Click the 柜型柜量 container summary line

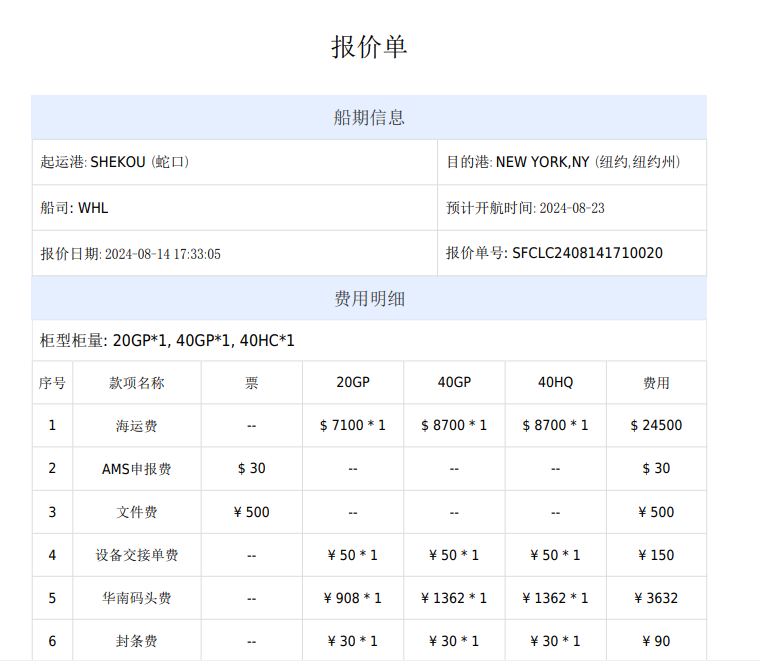[167, 341]
